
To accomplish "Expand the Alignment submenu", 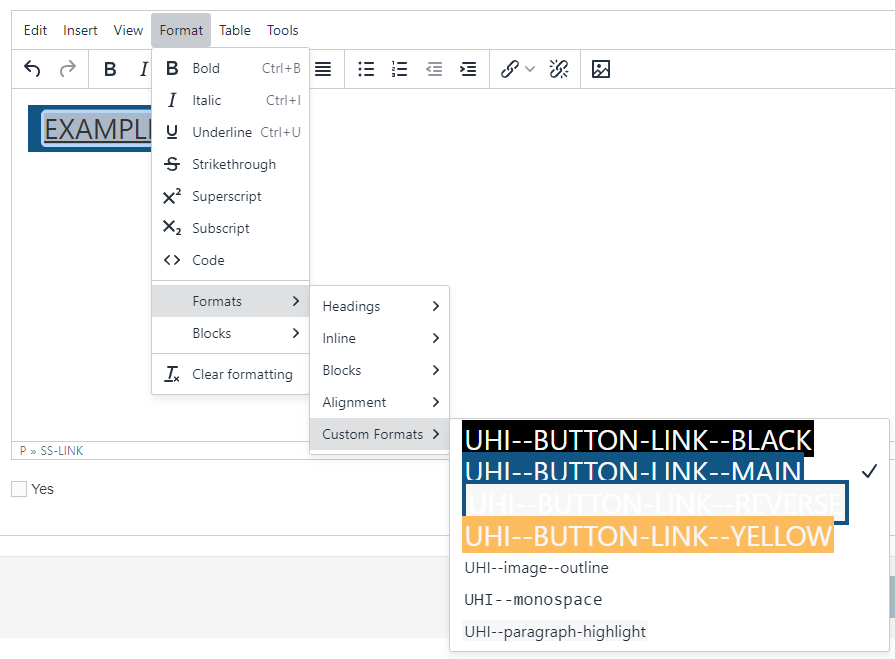I will [380, 402].
